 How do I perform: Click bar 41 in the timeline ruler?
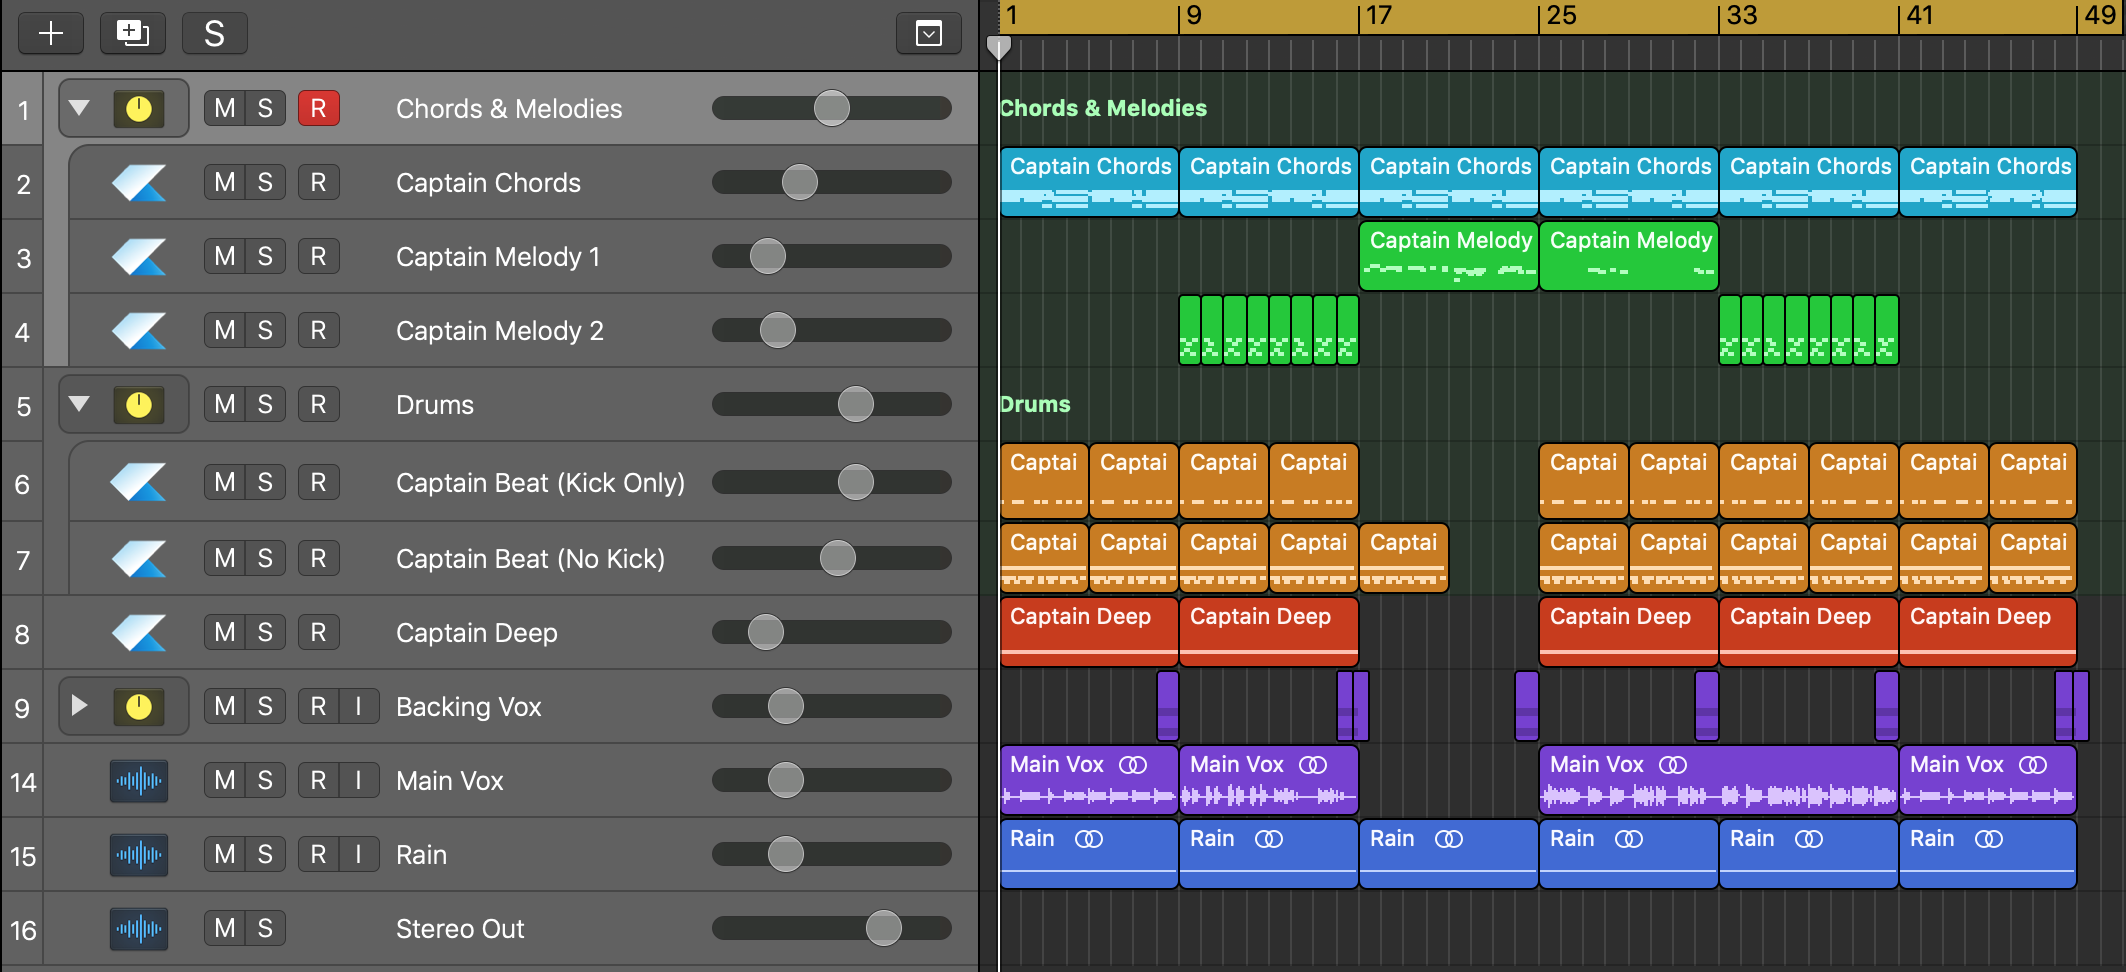tap(1921, 16)
